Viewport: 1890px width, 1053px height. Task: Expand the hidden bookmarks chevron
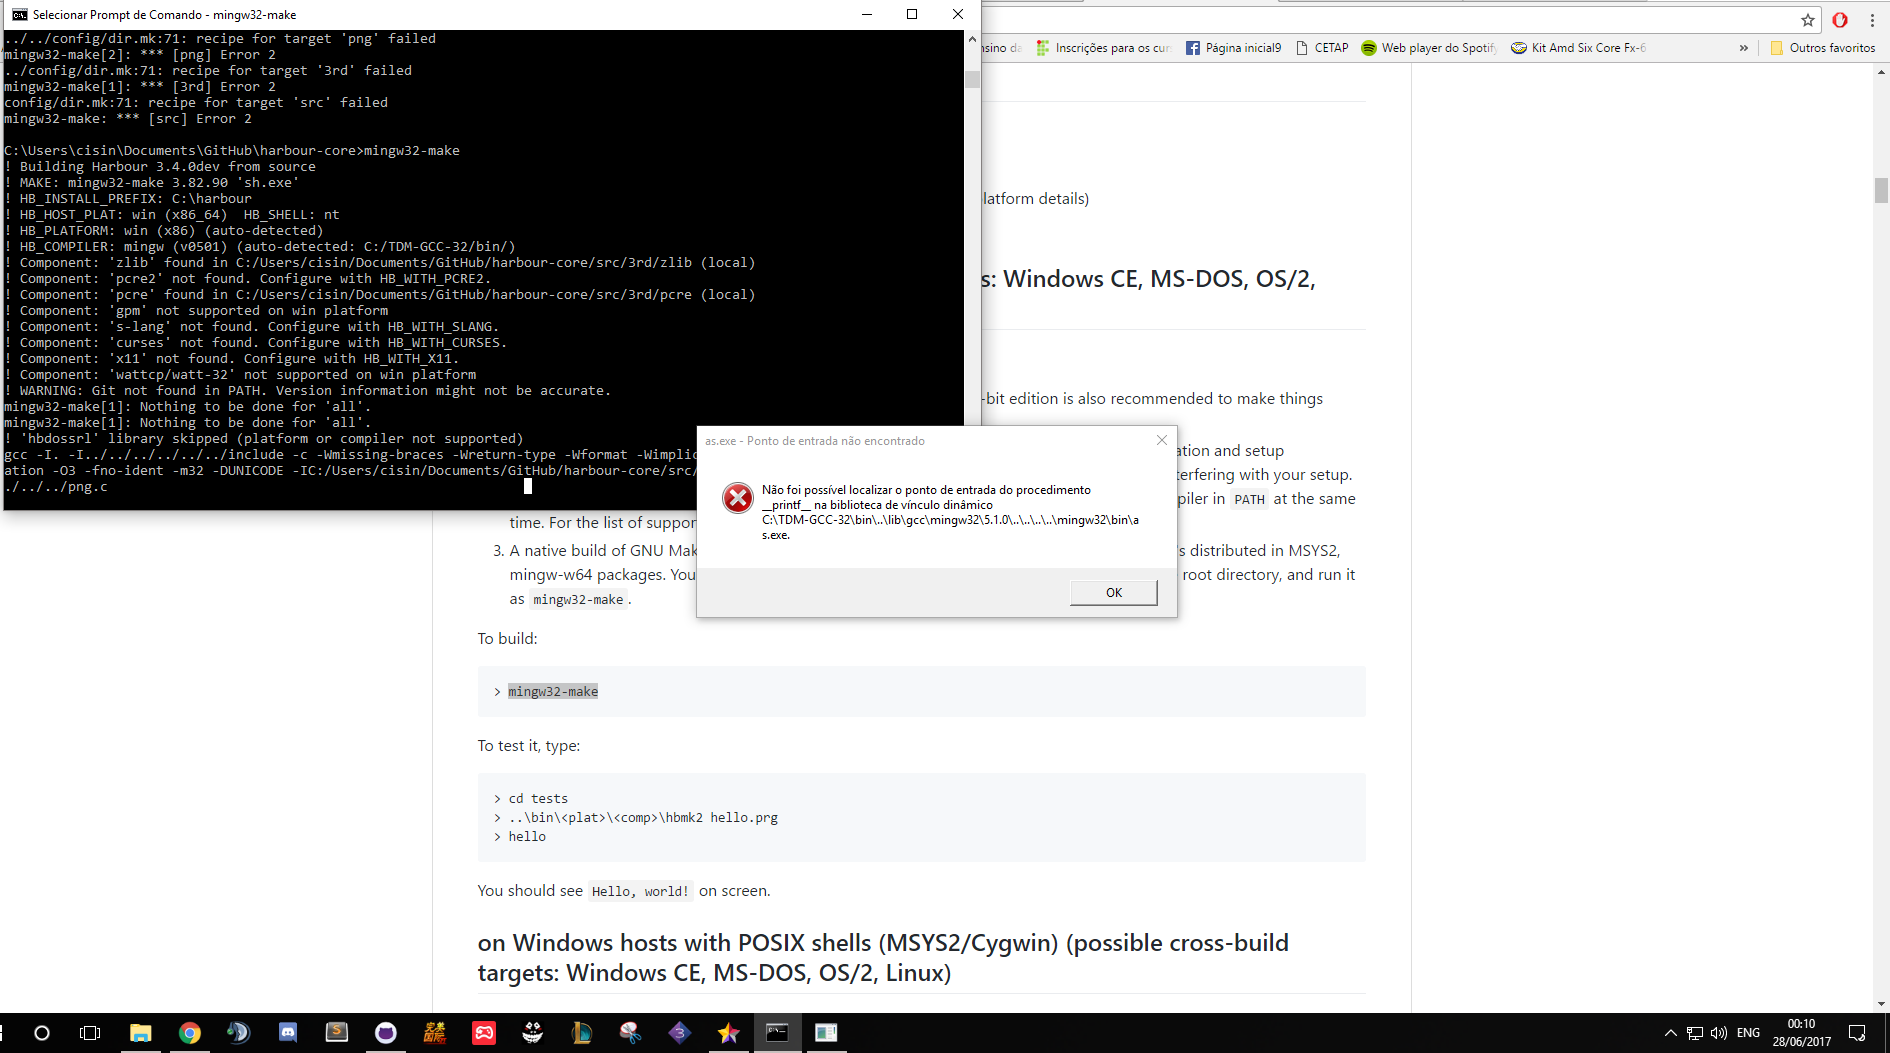tap(1744, 48)
